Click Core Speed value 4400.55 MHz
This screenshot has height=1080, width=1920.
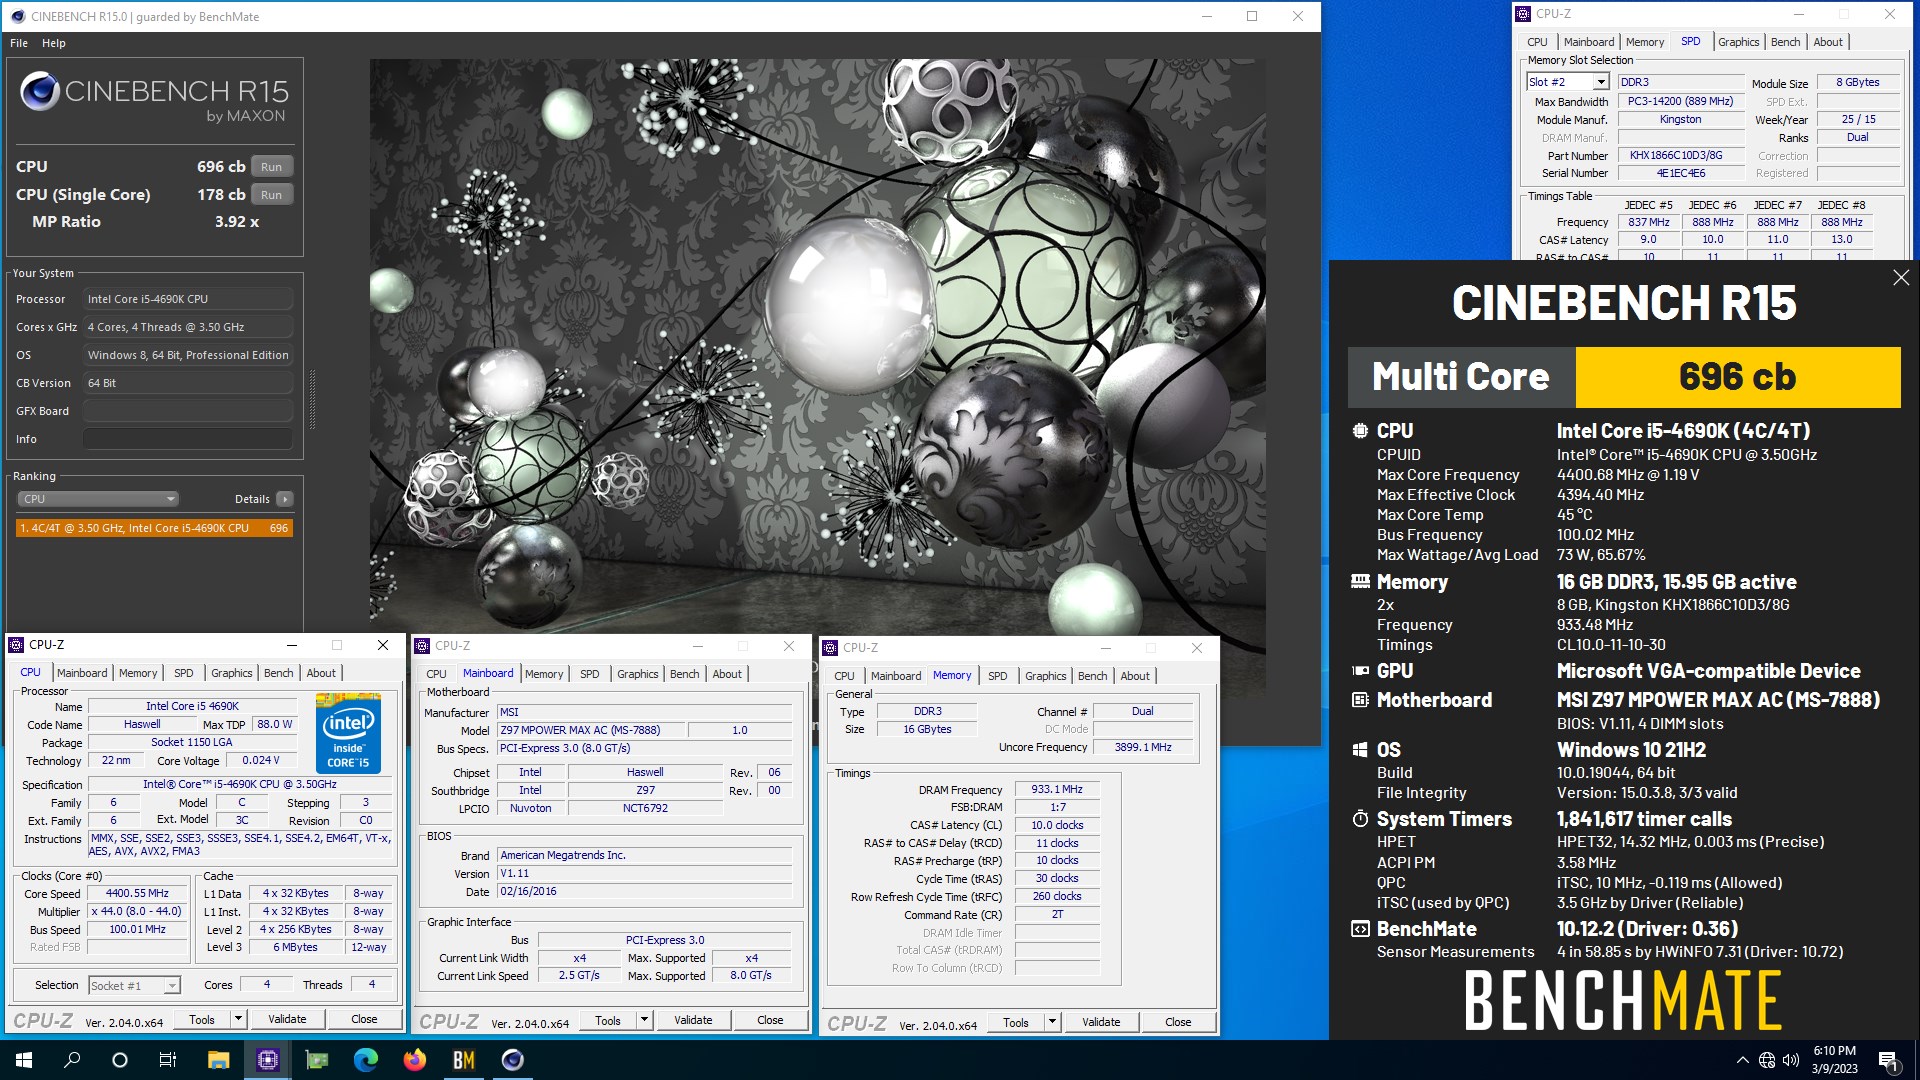[138, 894]
